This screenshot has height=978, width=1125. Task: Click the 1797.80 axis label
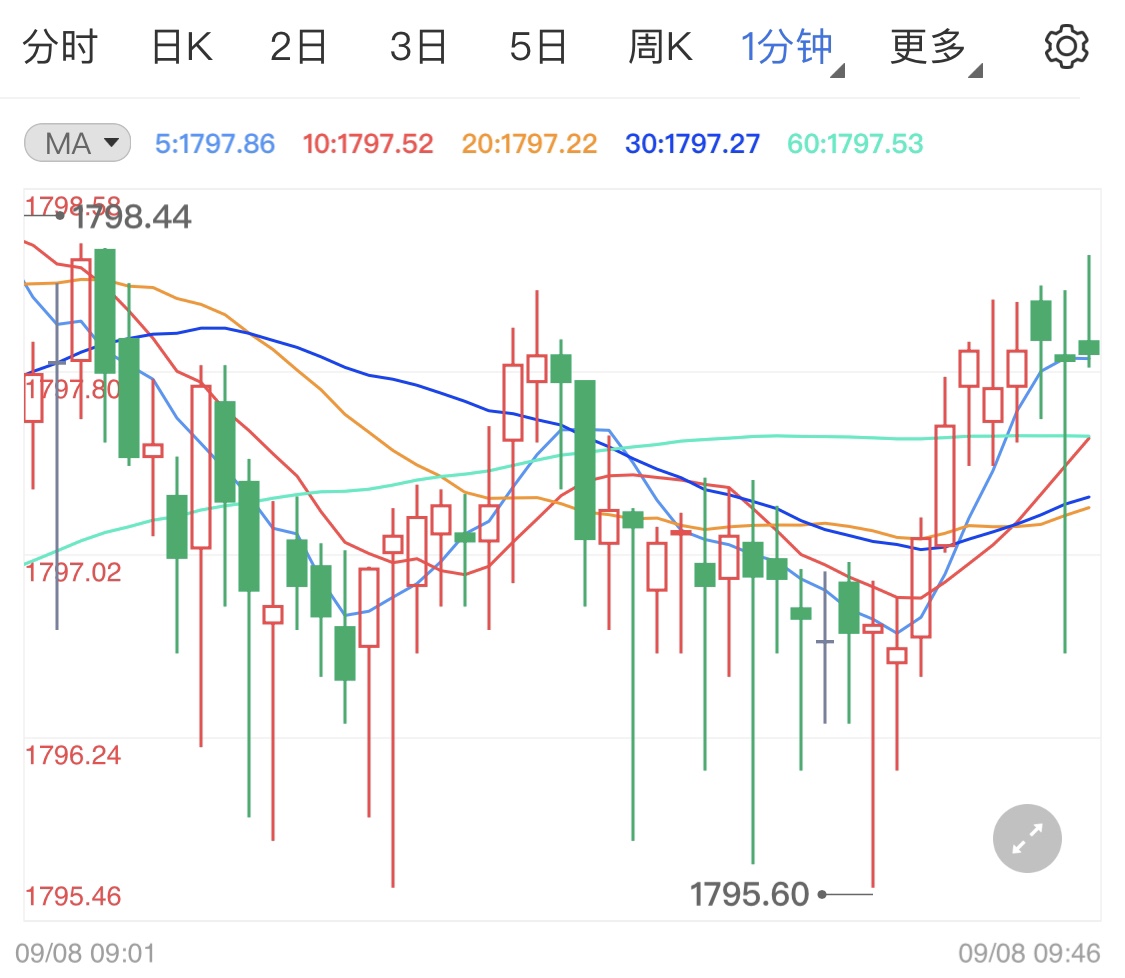tap(72, 390)
